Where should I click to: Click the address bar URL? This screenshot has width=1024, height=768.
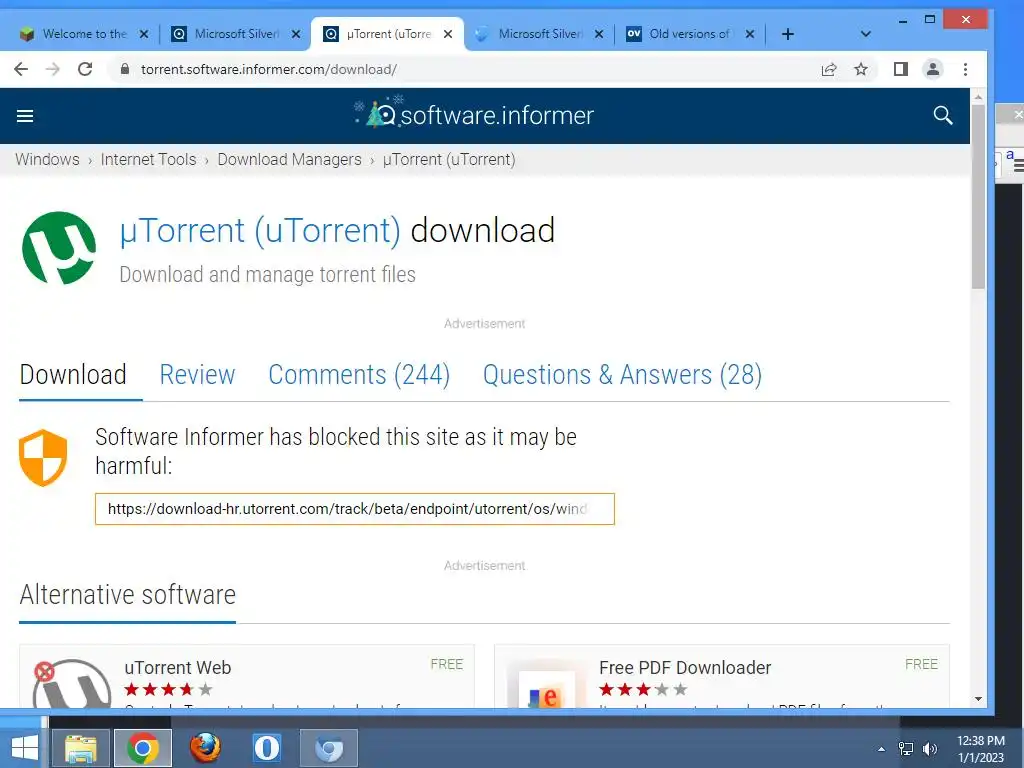pyautogui.click(x=268, y=69)
